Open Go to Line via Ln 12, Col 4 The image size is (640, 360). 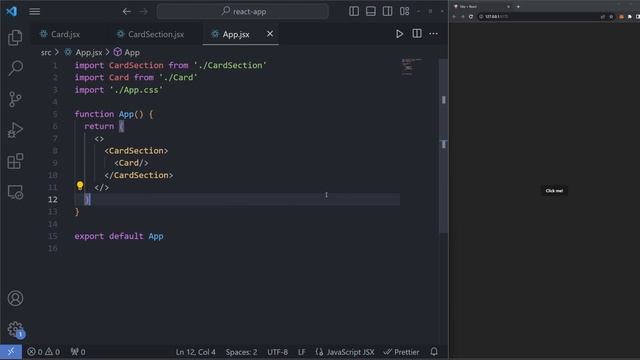196,352
